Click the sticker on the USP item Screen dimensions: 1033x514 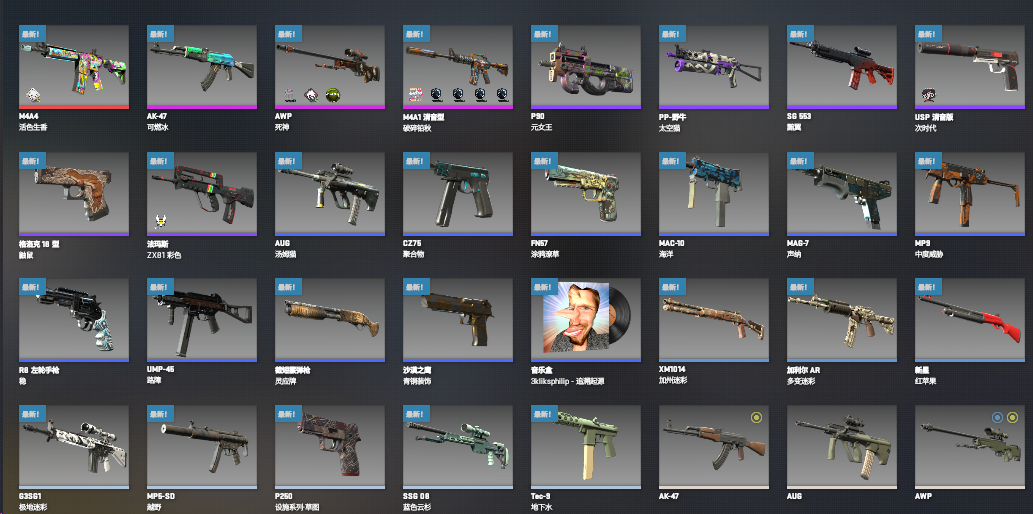tap(928, 94)
